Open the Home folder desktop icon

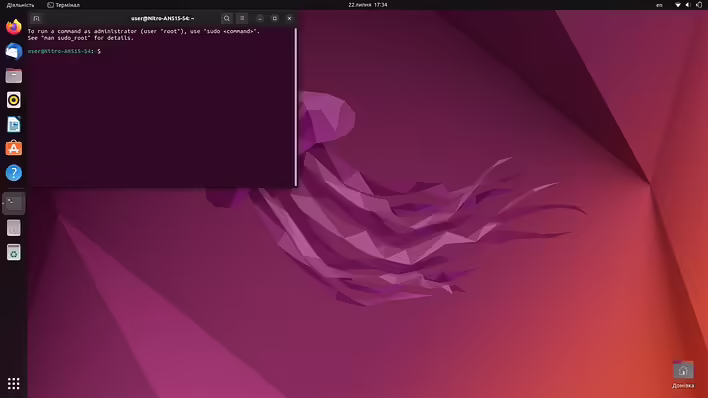coord(683,375)
